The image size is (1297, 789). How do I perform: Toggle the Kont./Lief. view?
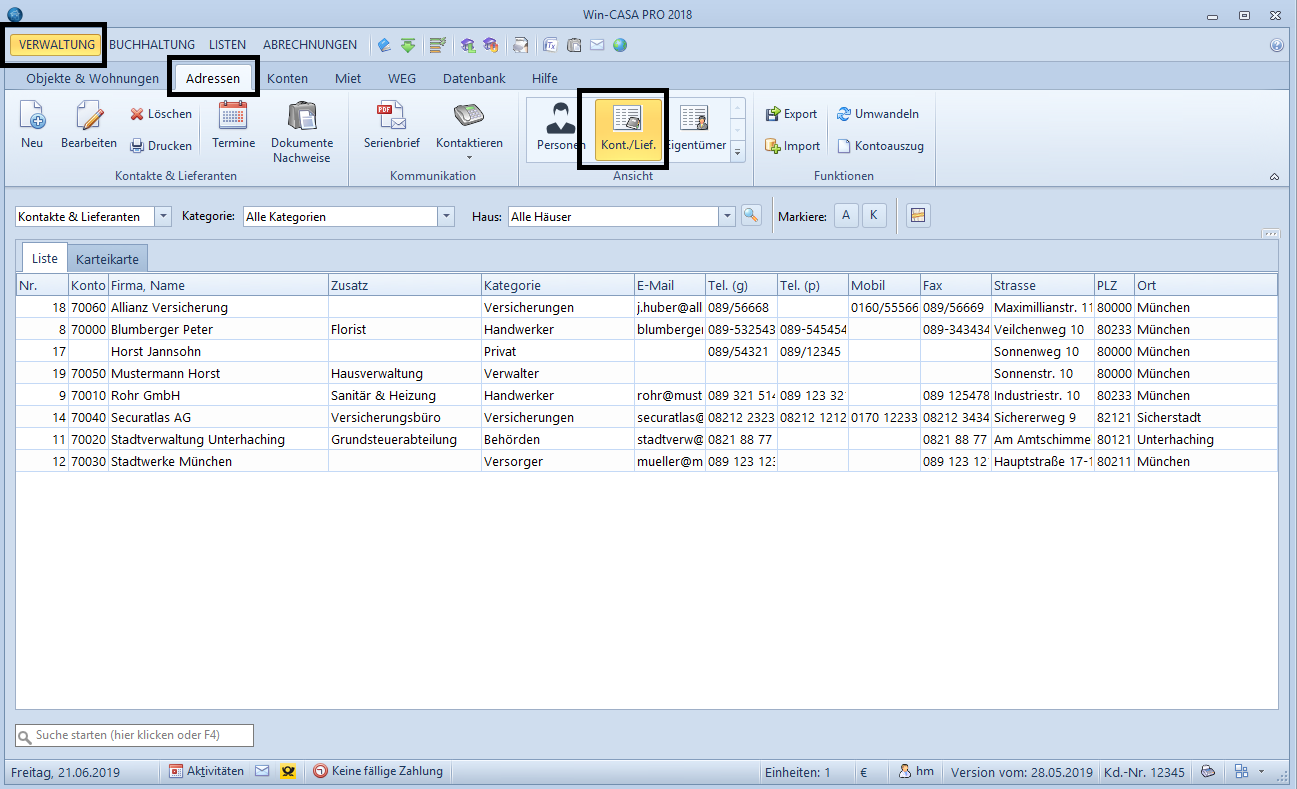(x=628, y=129)
